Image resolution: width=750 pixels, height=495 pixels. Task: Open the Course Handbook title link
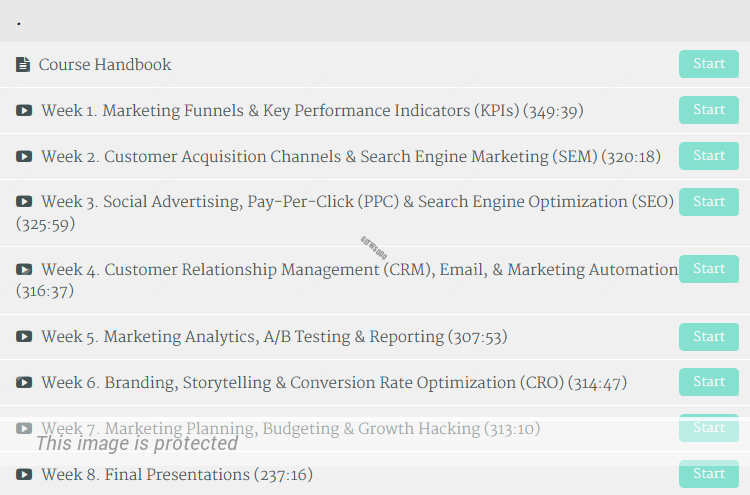[x=105, y=65]
